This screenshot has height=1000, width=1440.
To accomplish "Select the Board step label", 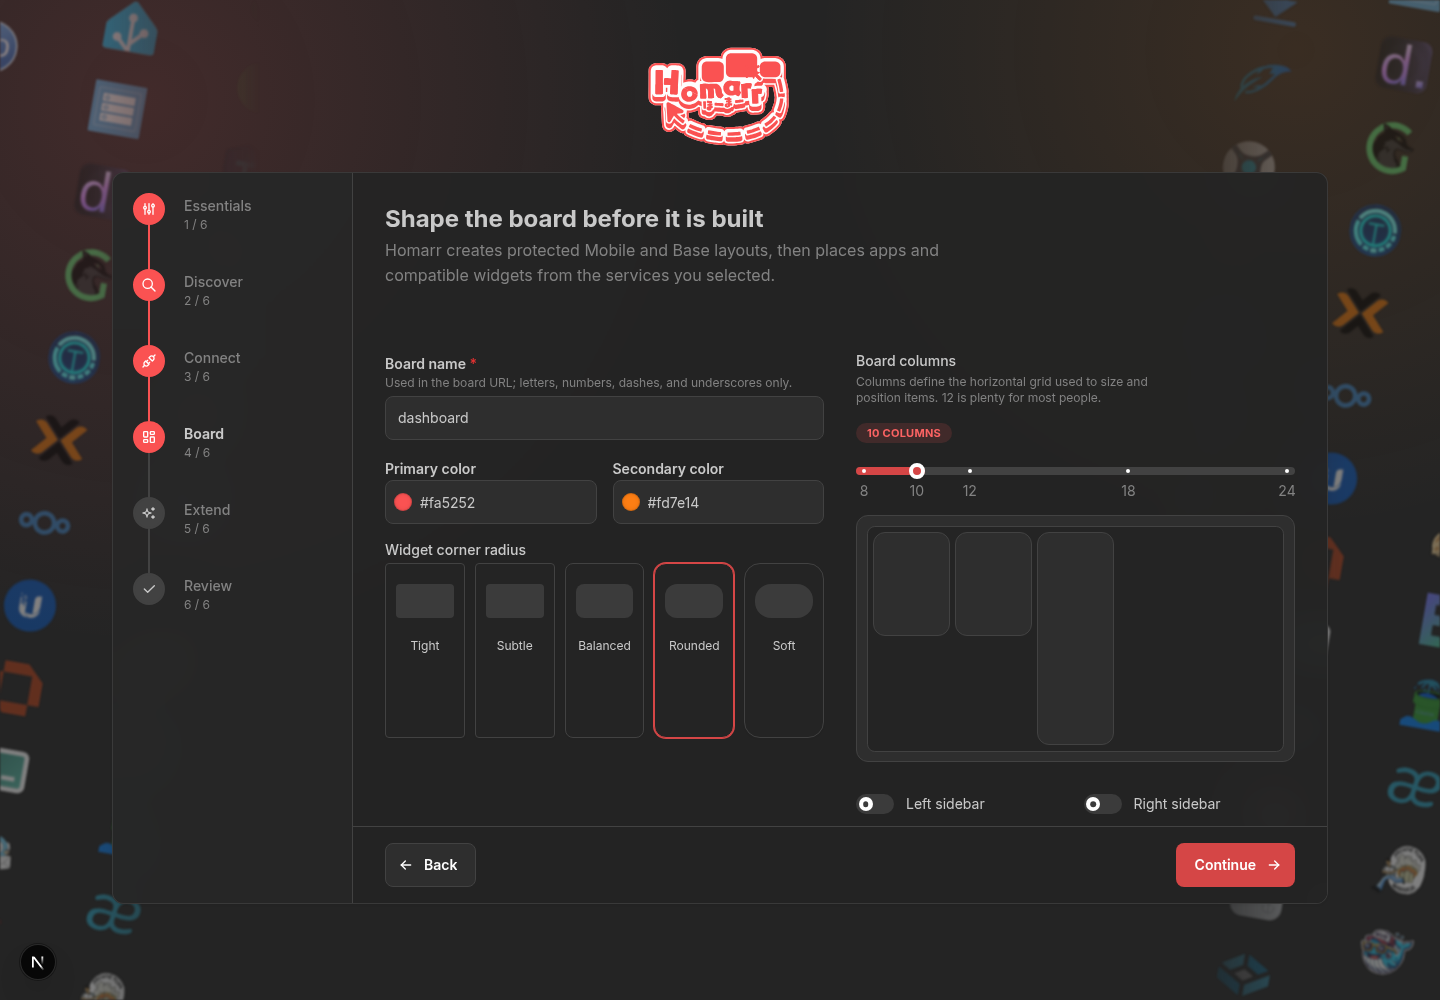I will (204, 434).
